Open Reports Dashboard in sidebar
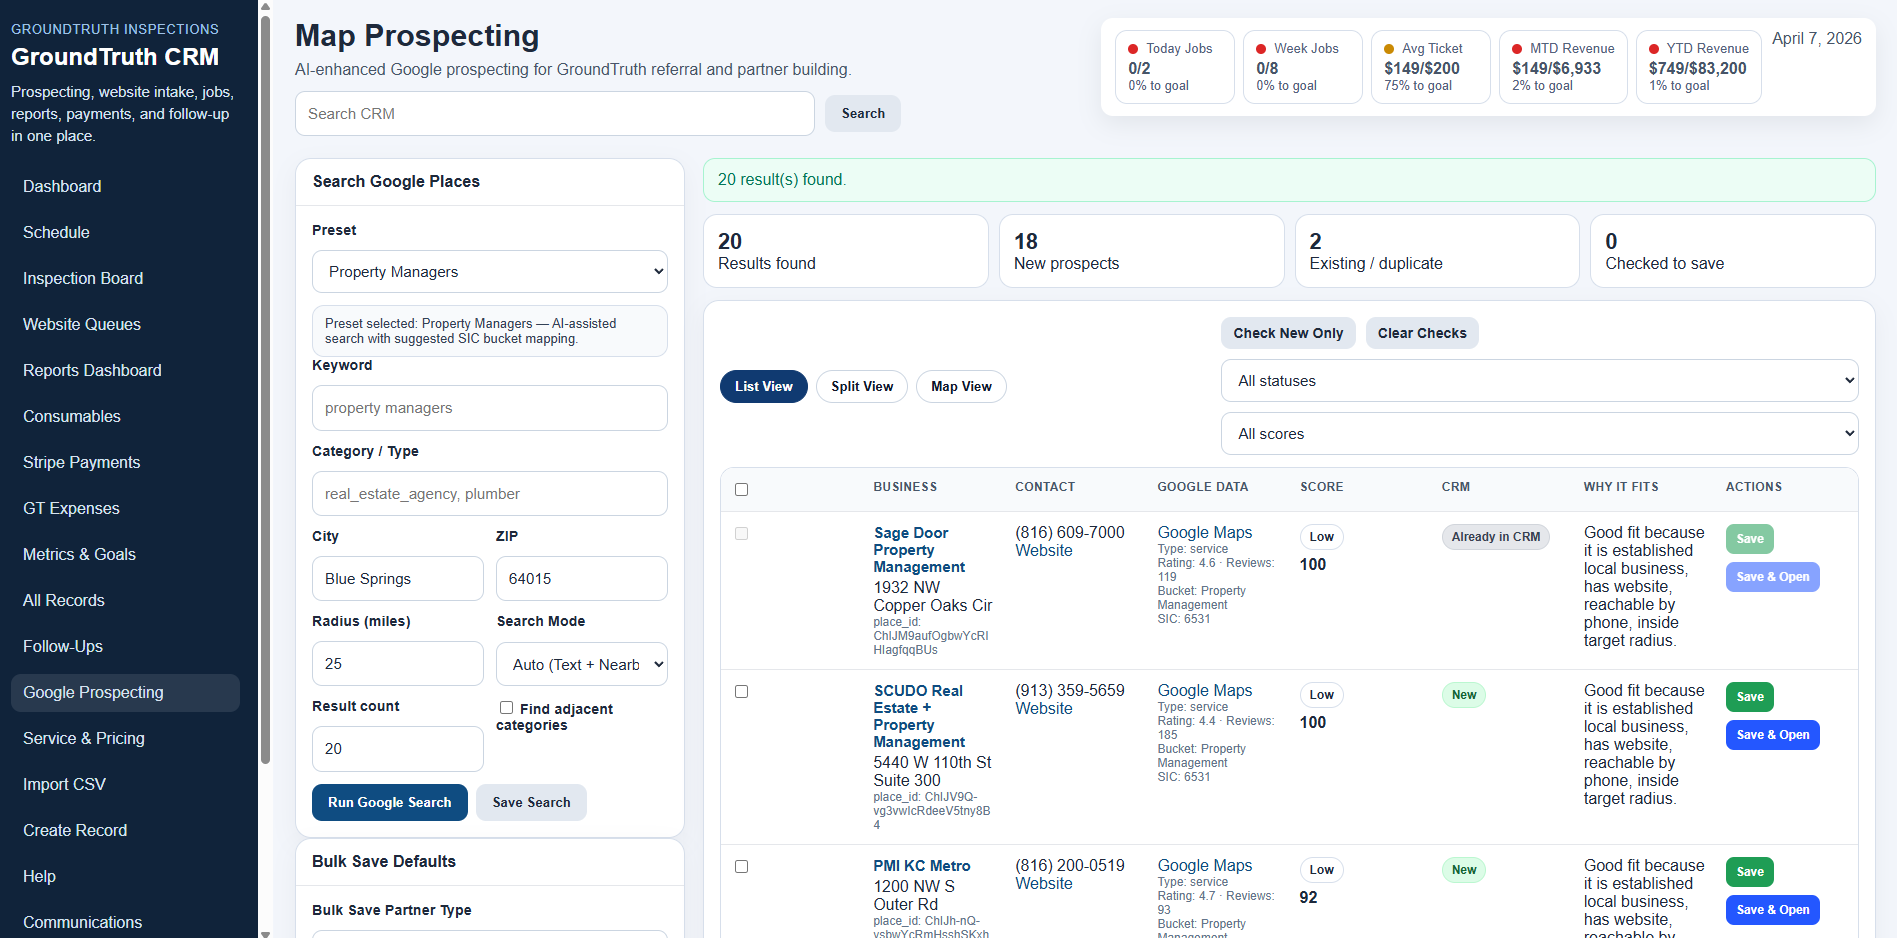 click(125, 371)
